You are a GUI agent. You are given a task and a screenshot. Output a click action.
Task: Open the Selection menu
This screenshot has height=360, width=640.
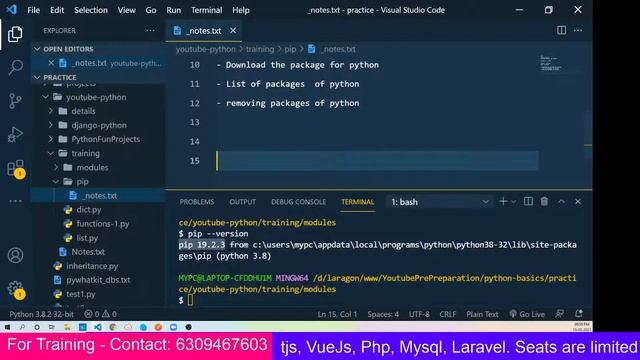point(91,10)
